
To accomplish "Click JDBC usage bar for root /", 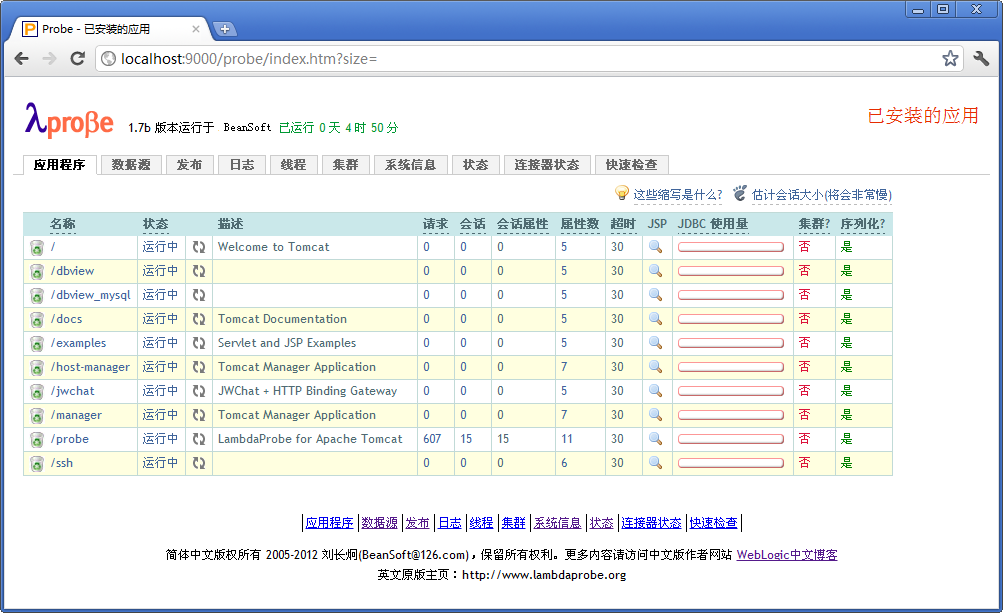I will coord(731,247).
